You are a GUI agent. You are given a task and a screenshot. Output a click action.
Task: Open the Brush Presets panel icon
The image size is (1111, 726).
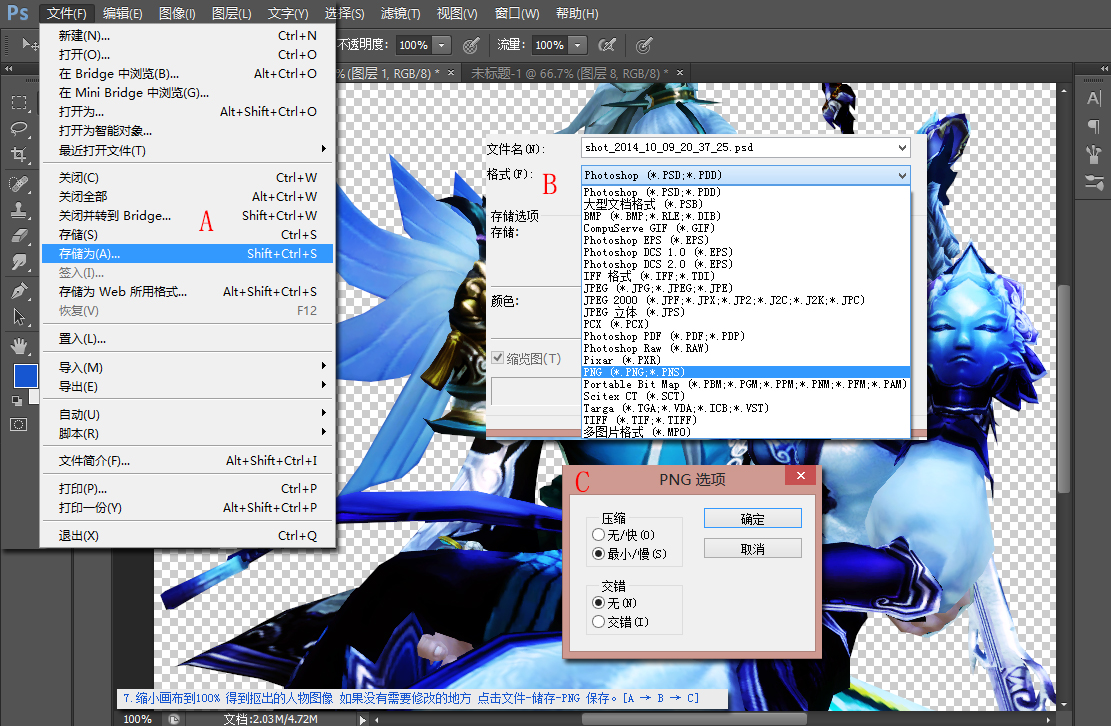pyautogui.click(x=1094, y=154)
